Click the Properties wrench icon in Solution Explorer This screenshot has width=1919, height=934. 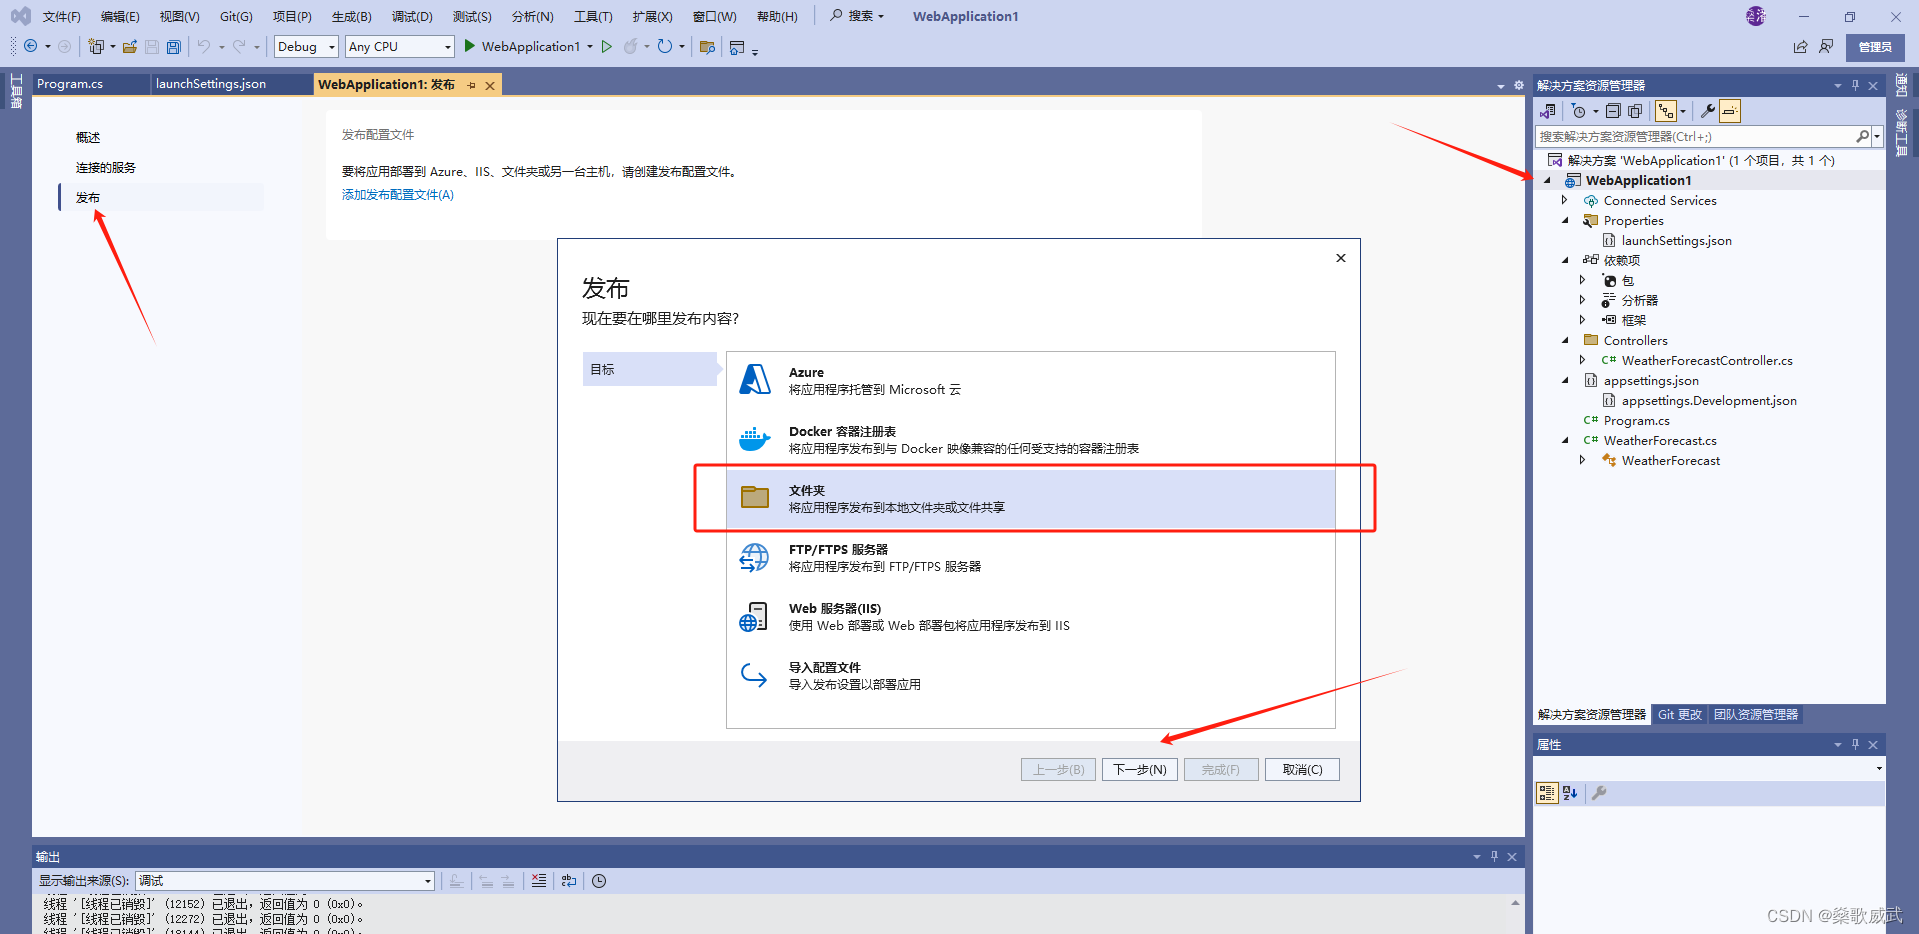coord(1708,111)
